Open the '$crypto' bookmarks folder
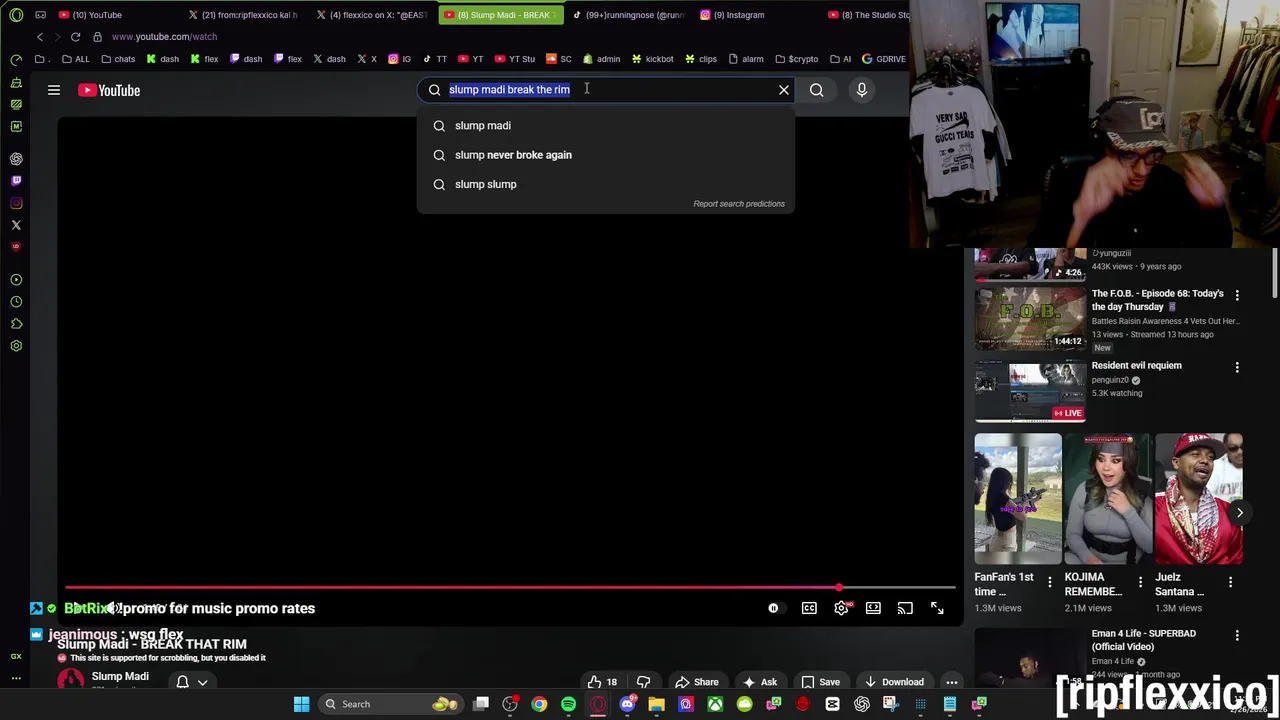 [797, 59]
